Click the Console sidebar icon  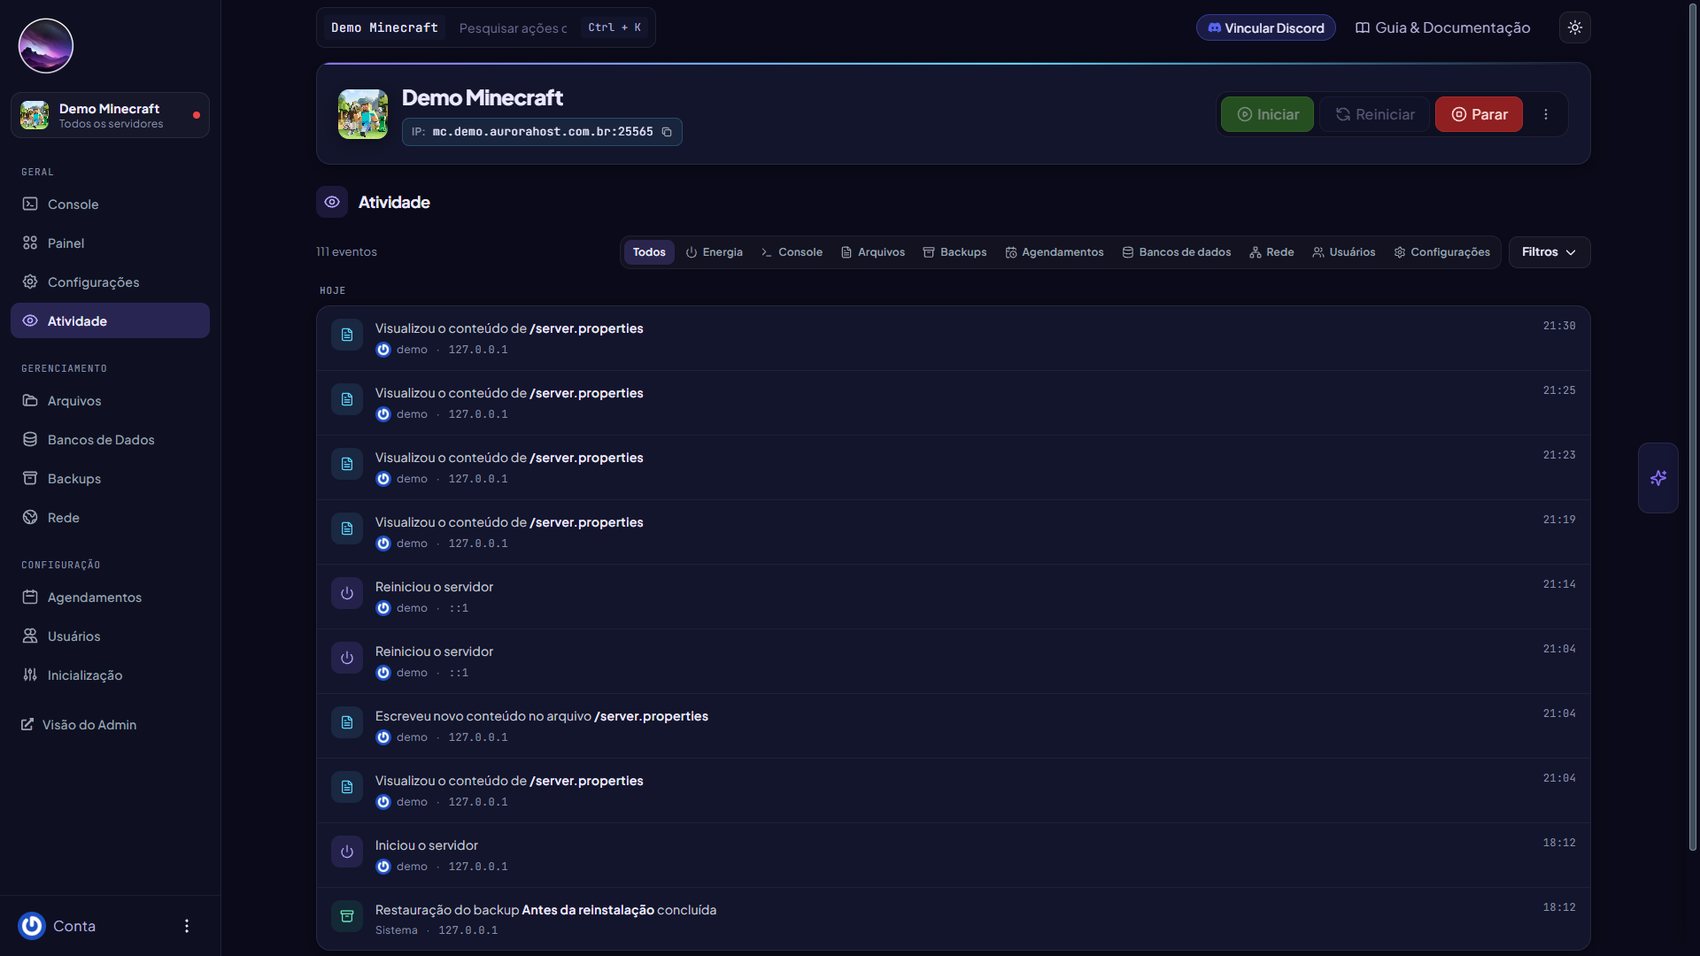[30, 204]
